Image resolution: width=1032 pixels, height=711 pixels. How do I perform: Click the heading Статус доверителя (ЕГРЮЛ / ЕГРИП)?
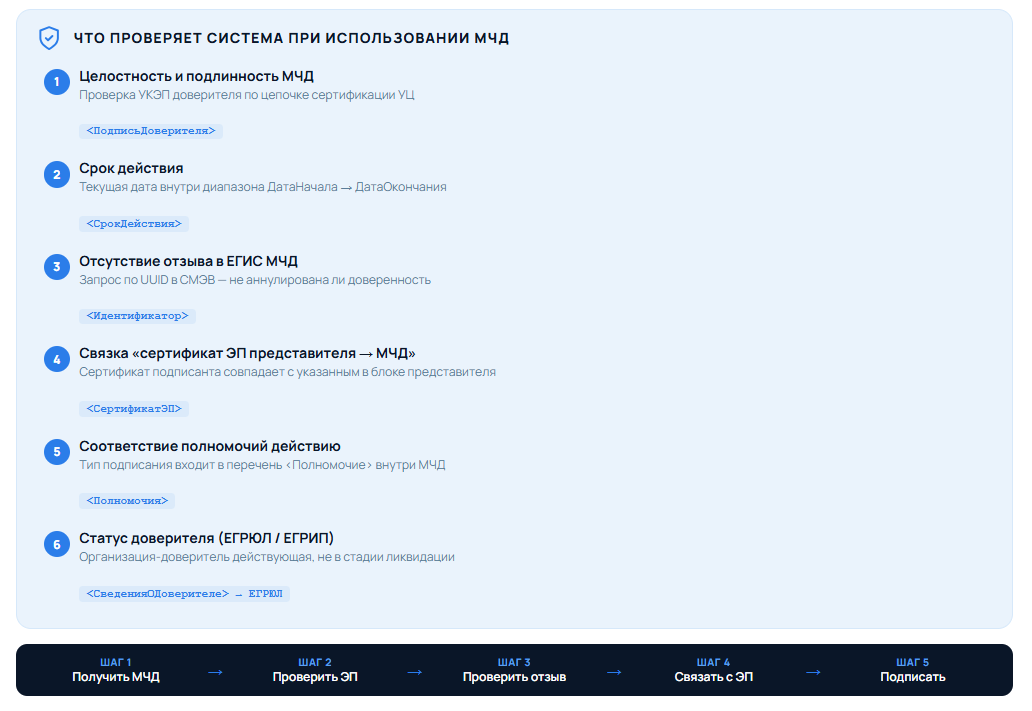206,539
